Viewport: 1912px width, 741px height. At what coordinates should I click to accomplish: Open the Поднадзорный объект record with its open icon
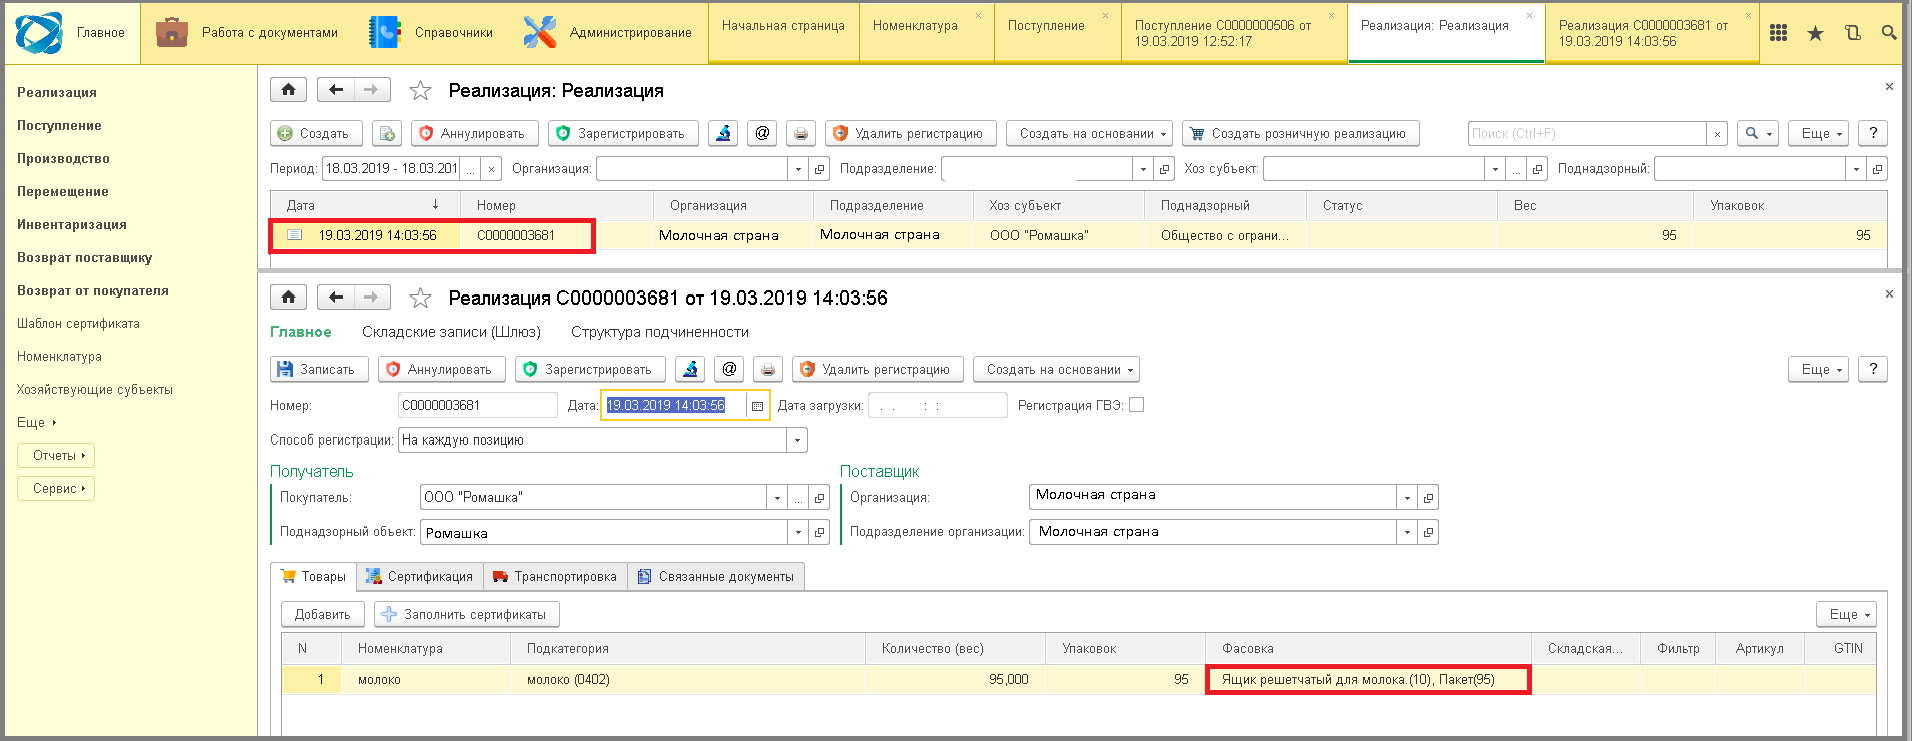pyautogui.click(x=820, y=532)
